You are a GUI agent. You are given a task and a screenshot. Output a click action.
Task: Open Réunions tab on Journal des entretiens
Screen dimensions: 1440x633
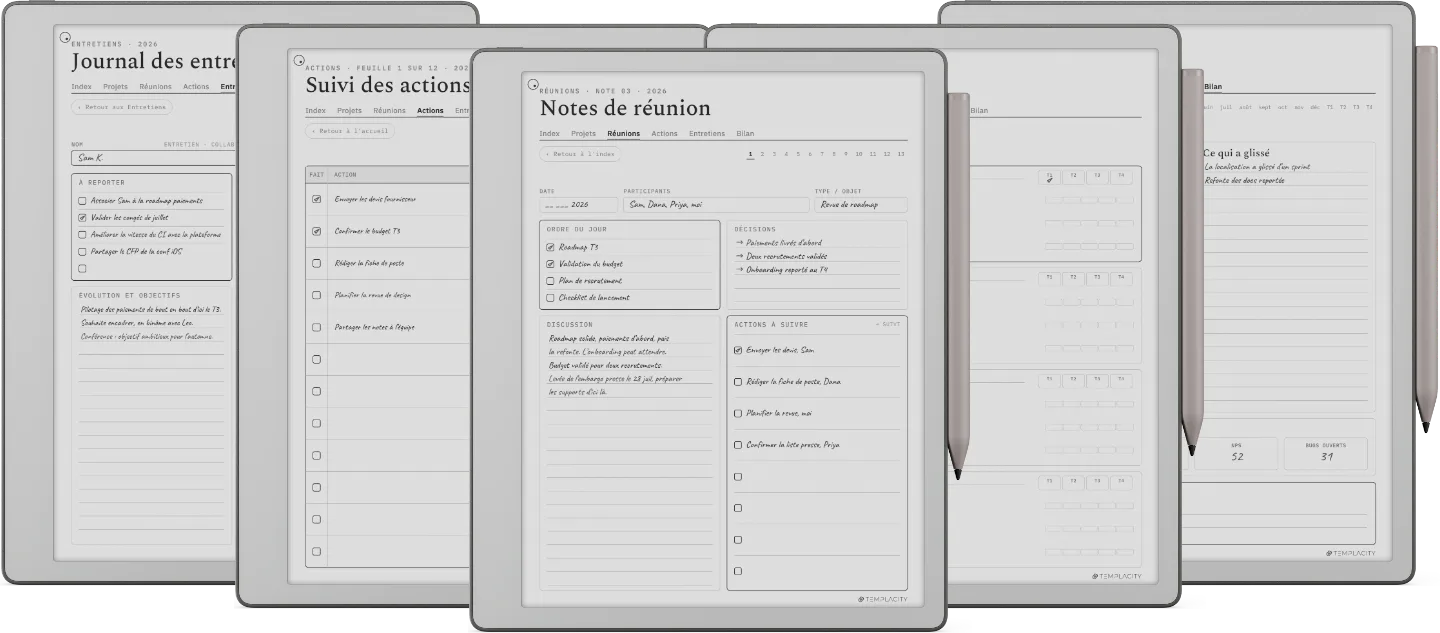tap(156, 87)
